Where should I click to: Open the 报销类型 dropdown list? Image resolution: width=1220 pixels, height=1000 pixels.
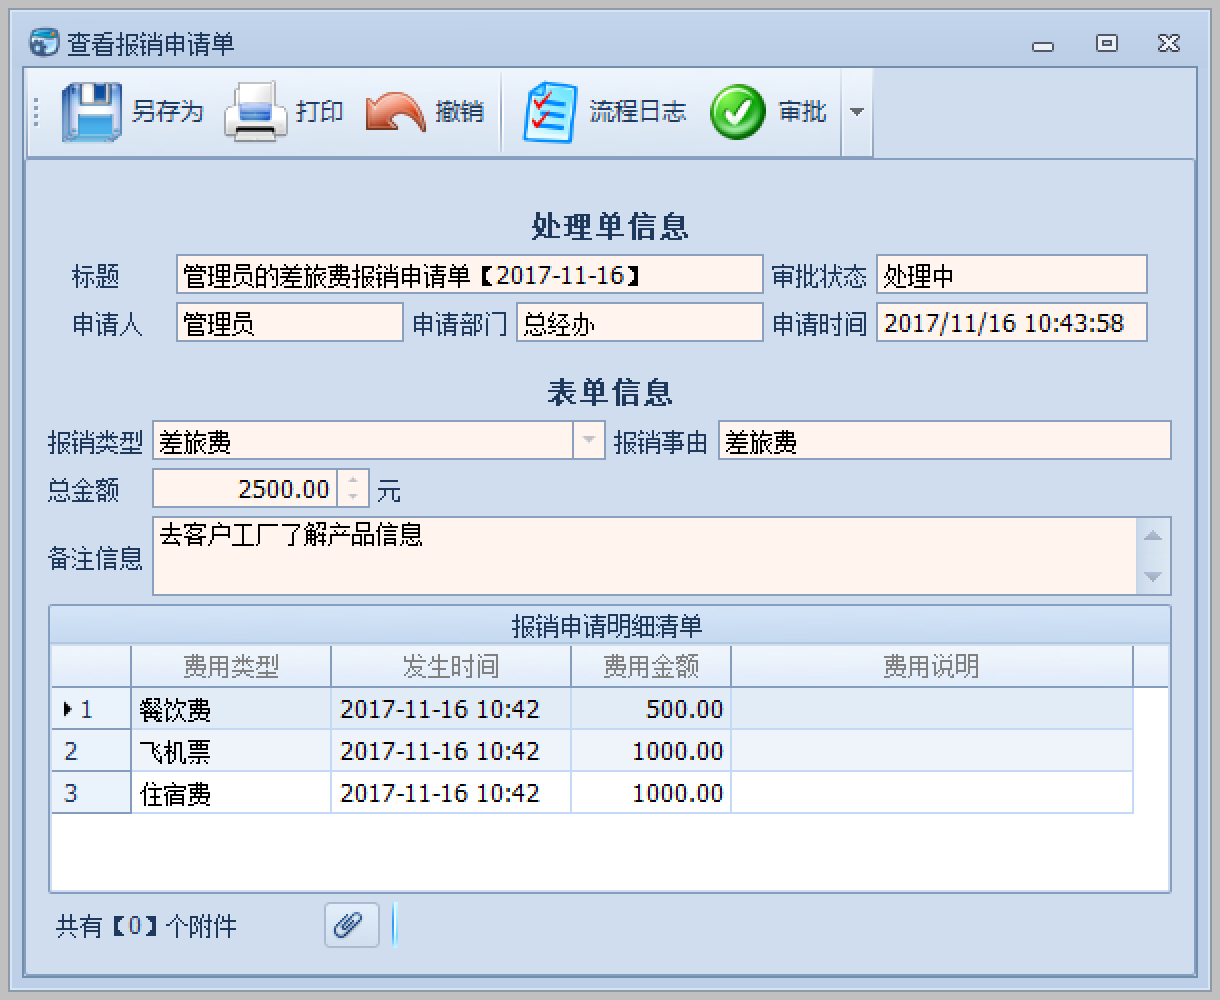(588, 441)
